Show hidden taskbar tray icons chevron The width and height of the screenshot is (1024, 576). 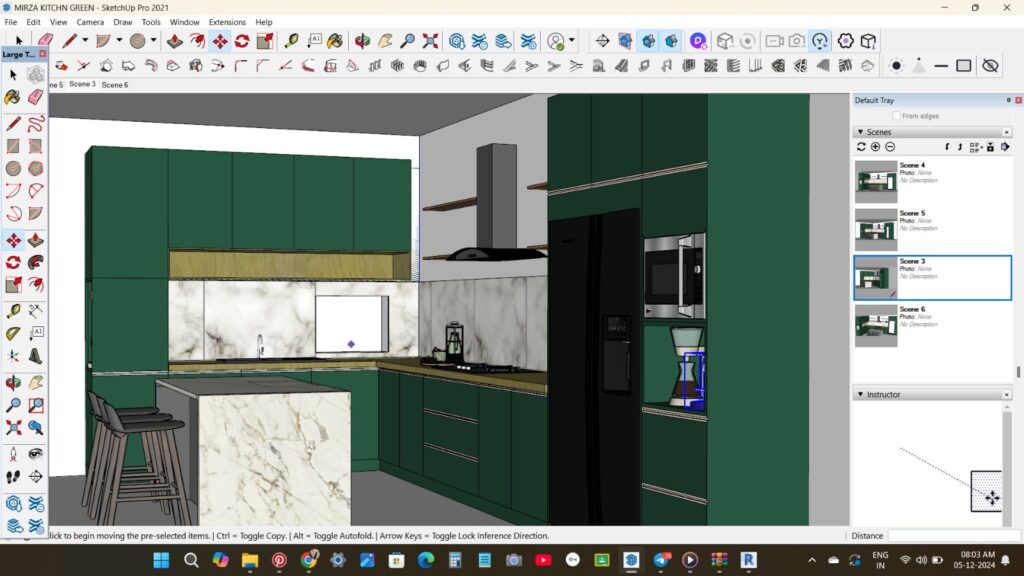pyautogui.click(x=812, y=560)
